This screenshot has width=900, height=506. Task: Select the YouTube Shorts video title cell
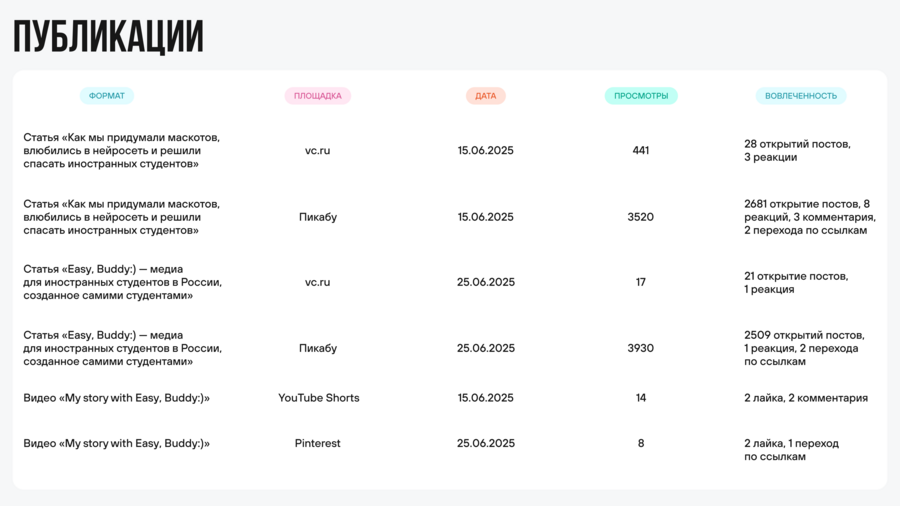click(x=117, y=398)
